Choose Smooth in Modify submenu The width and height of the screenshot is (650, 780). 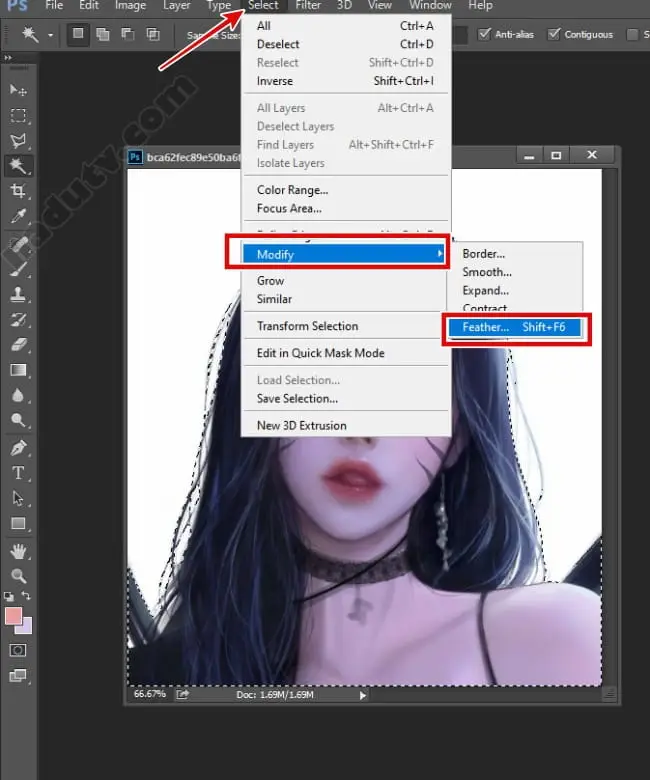[x=515, y=272]
